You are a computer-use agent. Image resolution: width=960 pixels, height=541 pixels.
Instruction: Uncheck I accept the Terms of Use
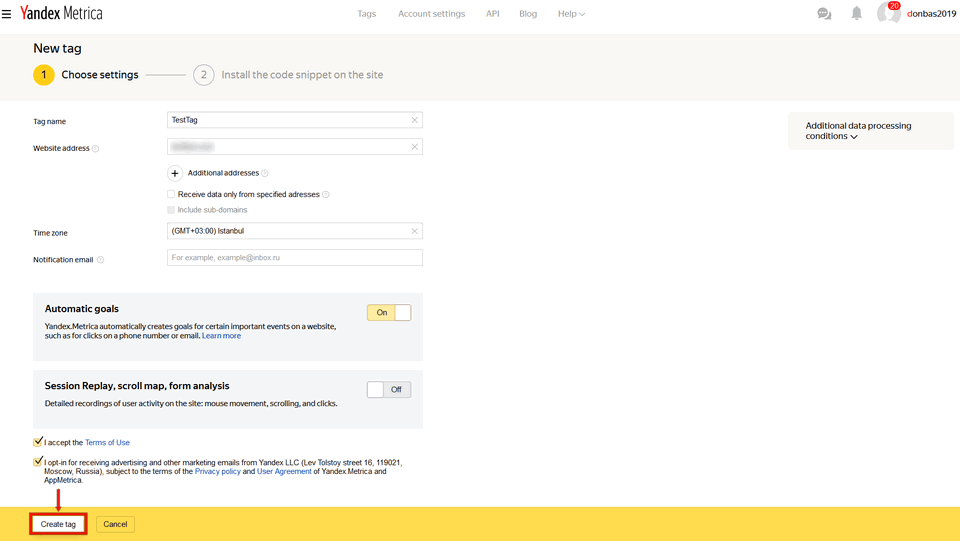(x=38, y=441)
